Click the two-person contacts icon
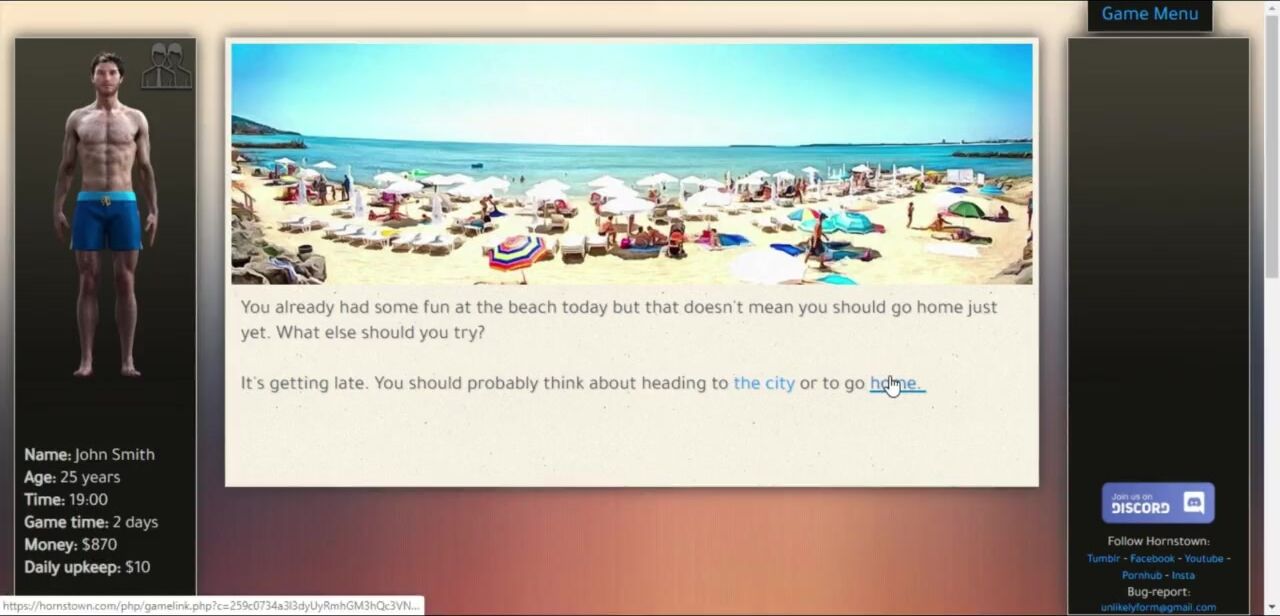The image size is (1280, 616). pos(166,66)
